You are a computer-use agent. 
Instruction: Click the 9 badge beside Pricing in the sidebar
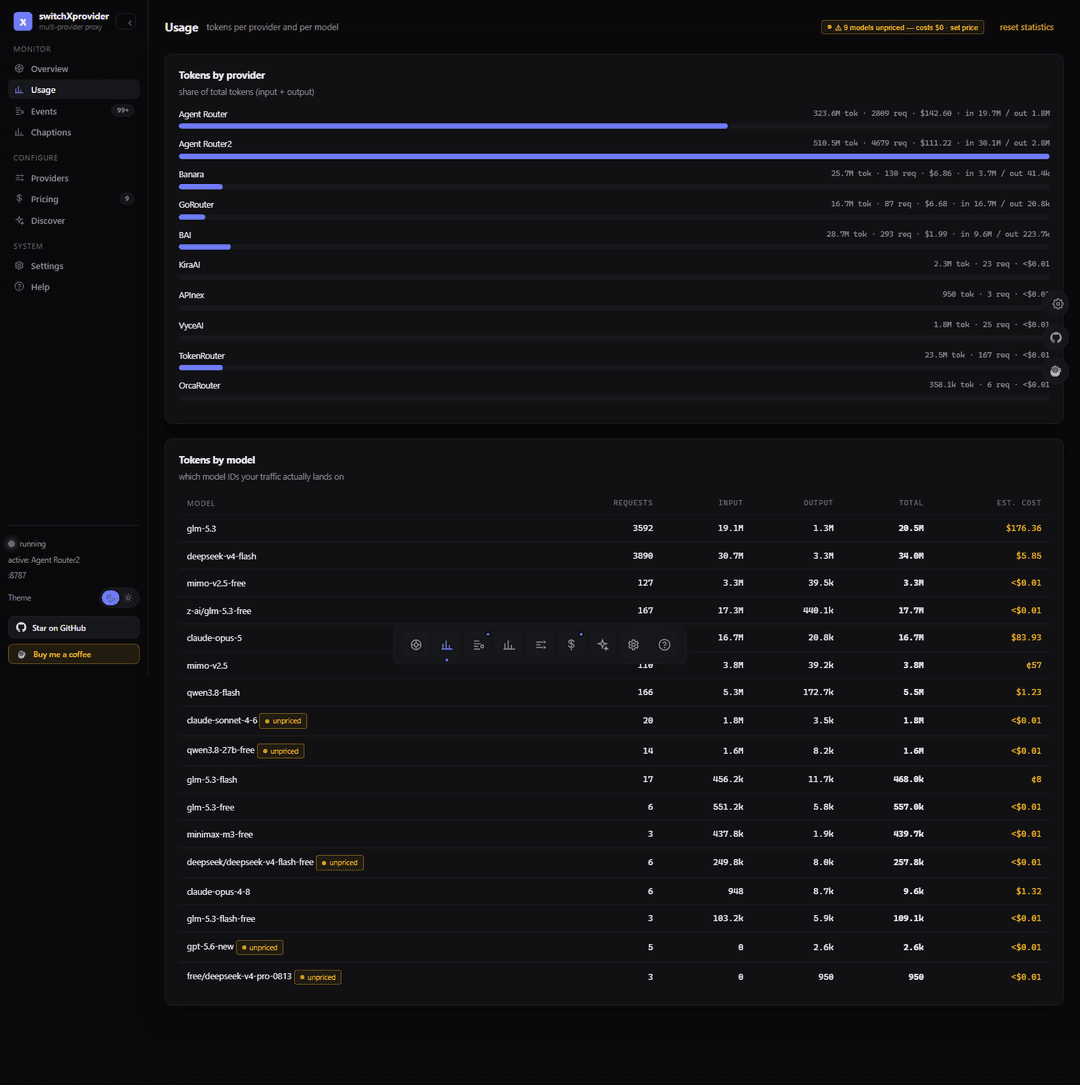(127, 199)
